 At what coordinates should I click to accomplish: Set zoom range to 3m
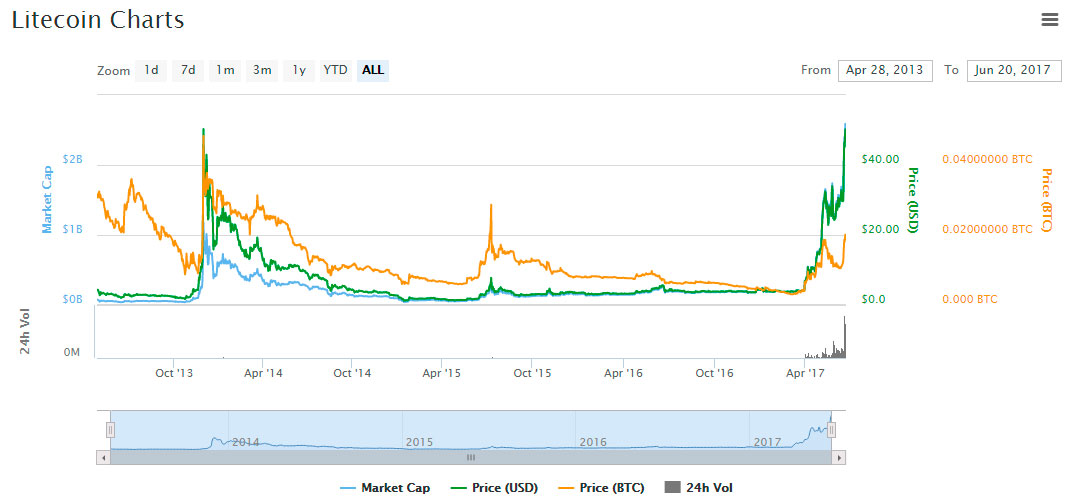[x=262, y=70]
